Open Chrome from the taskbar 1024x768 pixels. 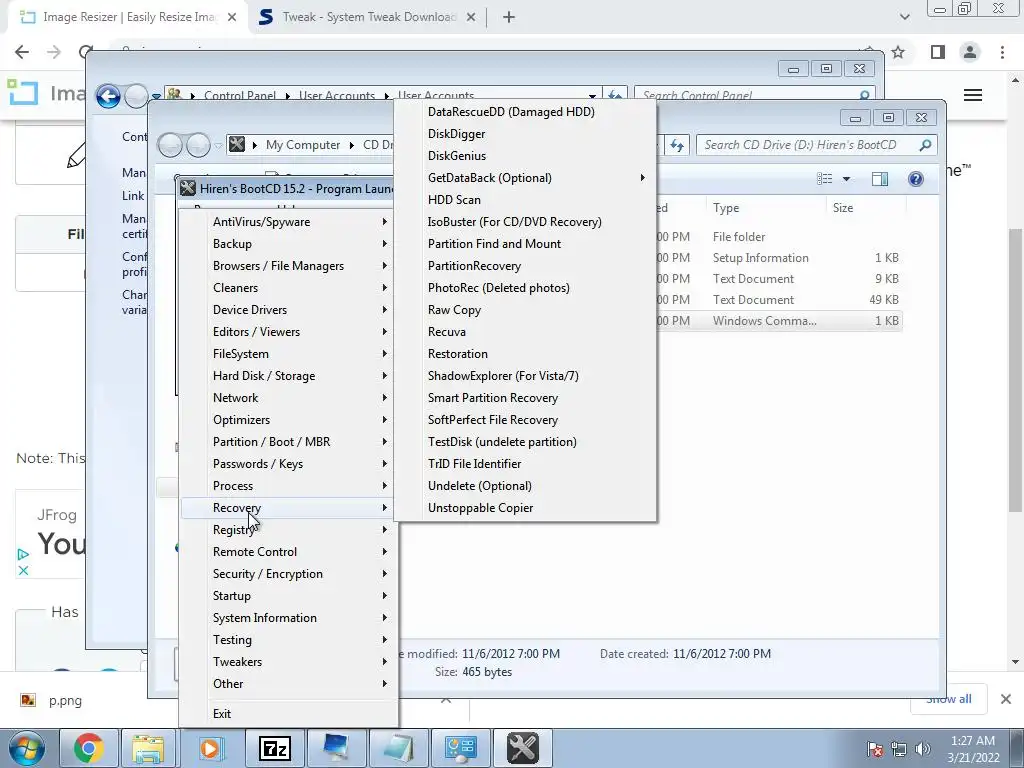click(x=88, y=748)
